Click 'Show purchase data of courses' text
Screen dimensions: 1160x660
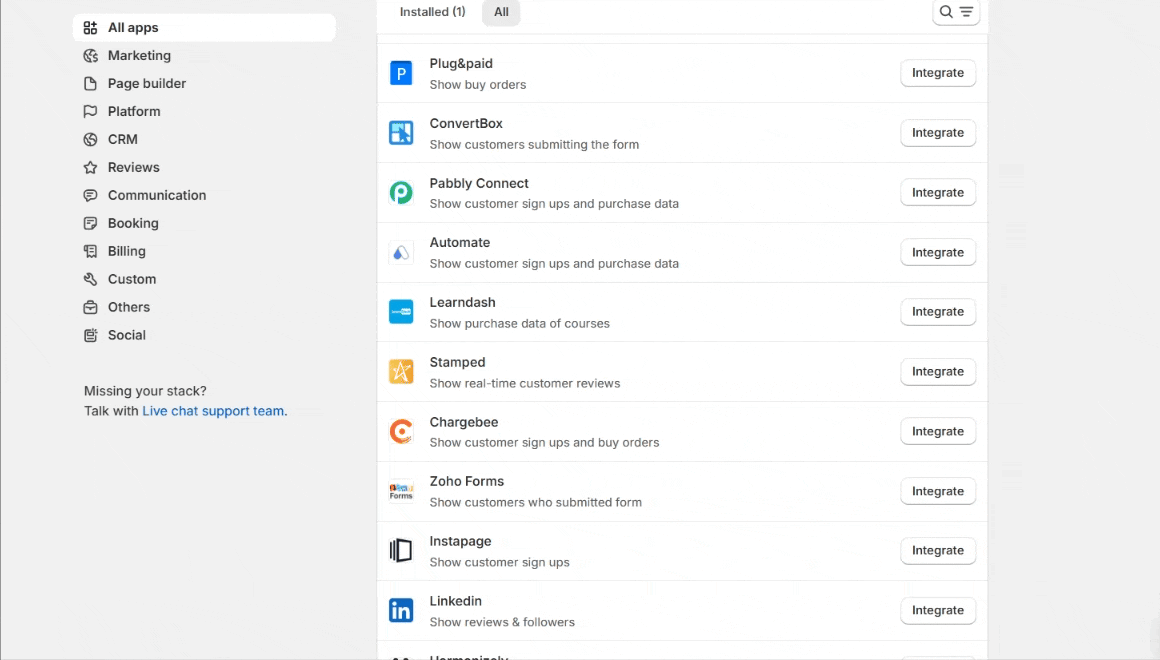coord(519,323)
